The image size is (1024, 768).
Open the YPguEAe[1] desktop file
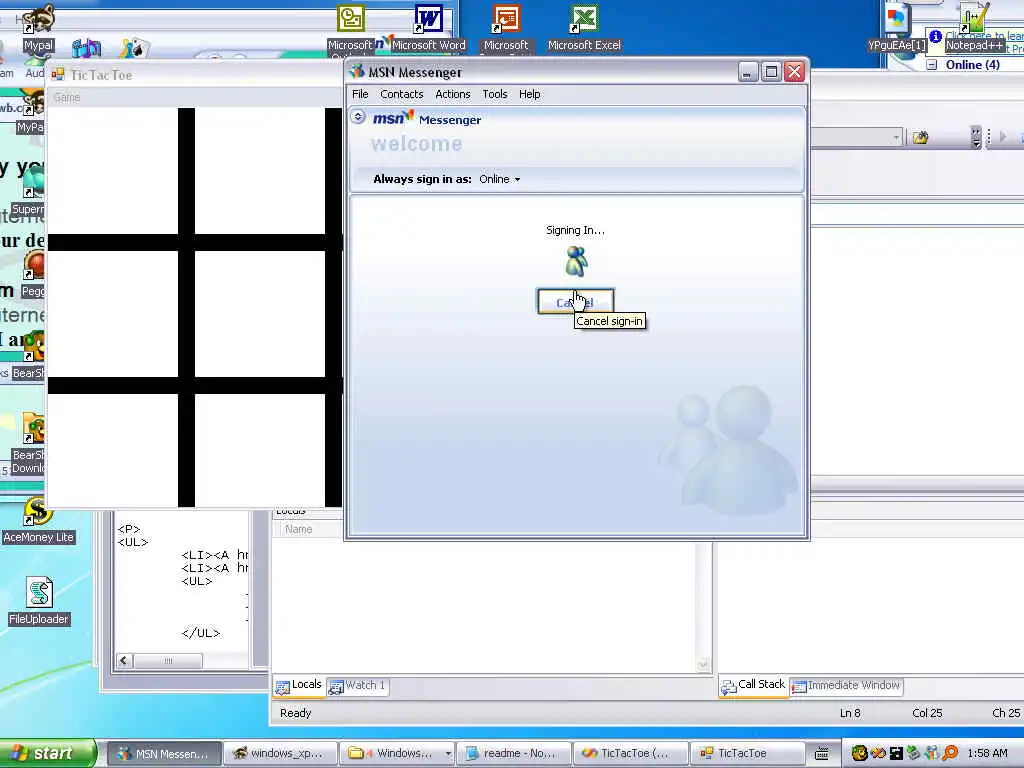(x=897, y=27)
